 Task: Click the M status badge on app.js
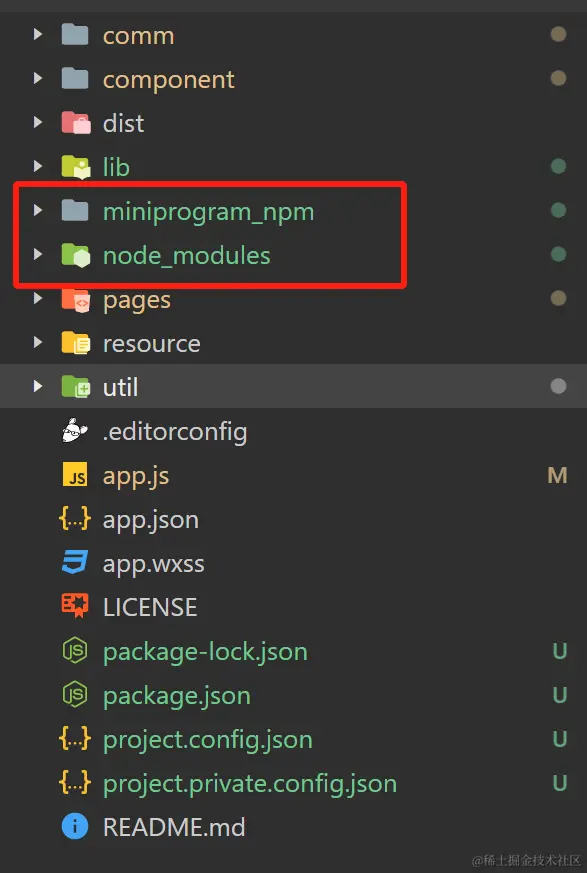(557, 475)
